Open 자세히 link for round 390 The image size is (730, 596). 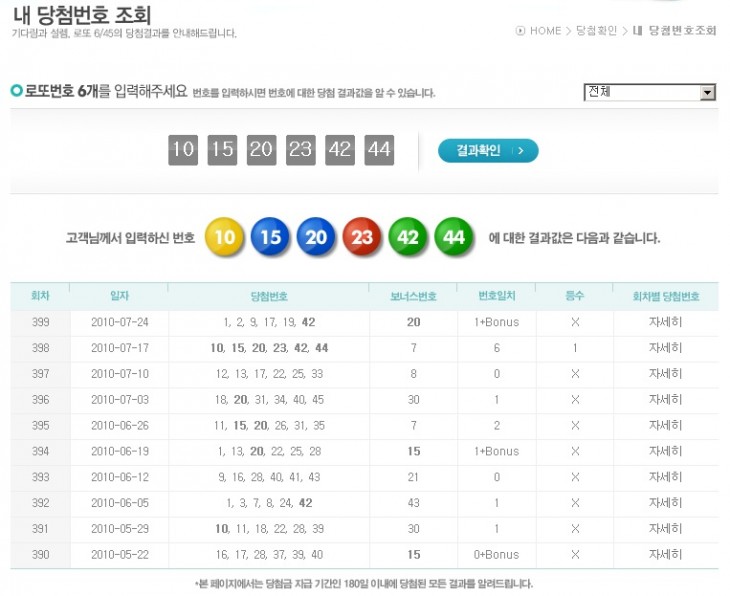point(665,555)
